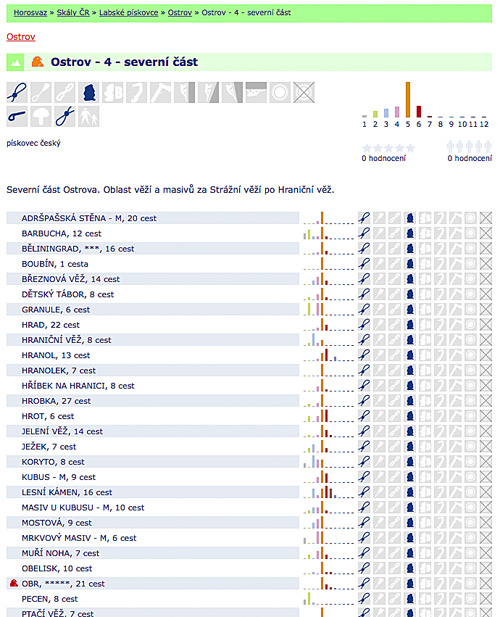Click the crossed box icon in BĚLININGRAD row
The image size is (500, 617).
tap(486, 248)
